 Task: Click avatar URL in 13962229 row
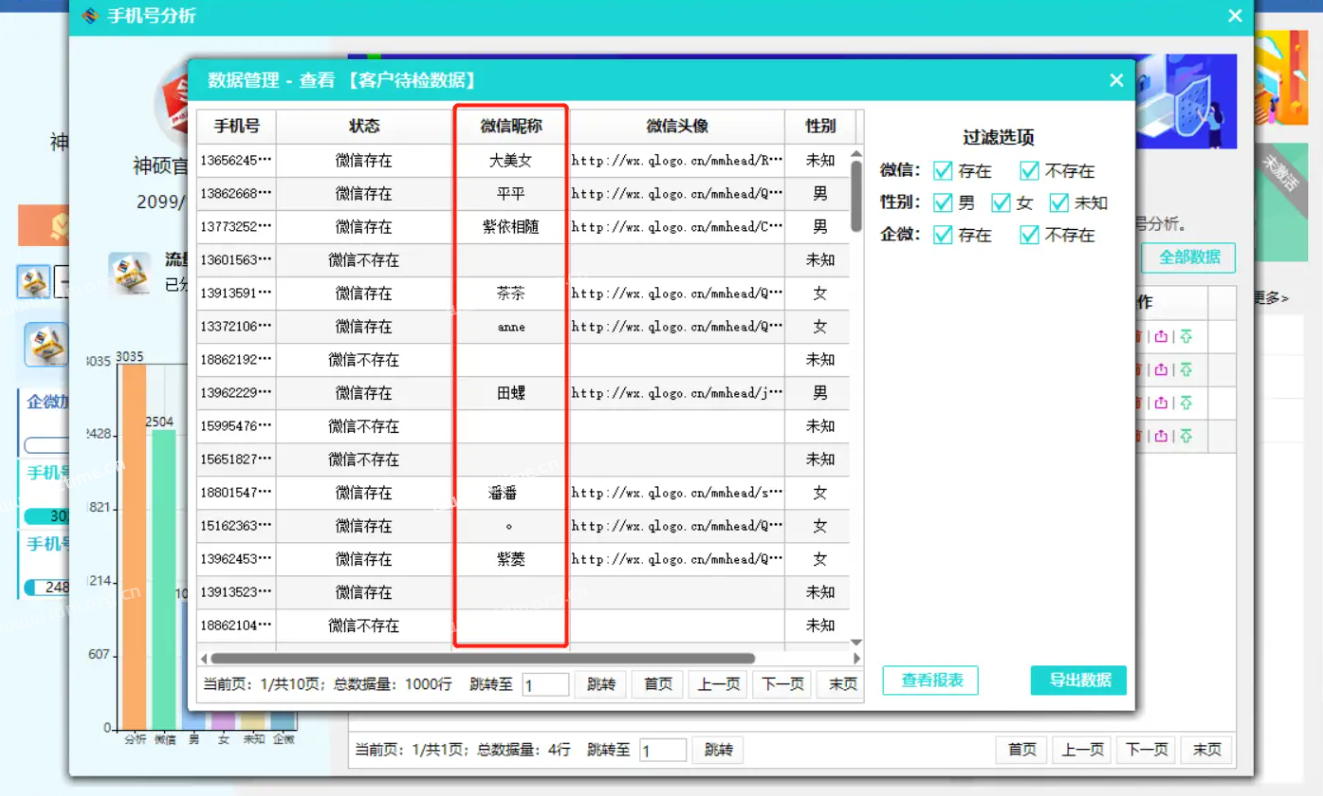click(677, 393)
